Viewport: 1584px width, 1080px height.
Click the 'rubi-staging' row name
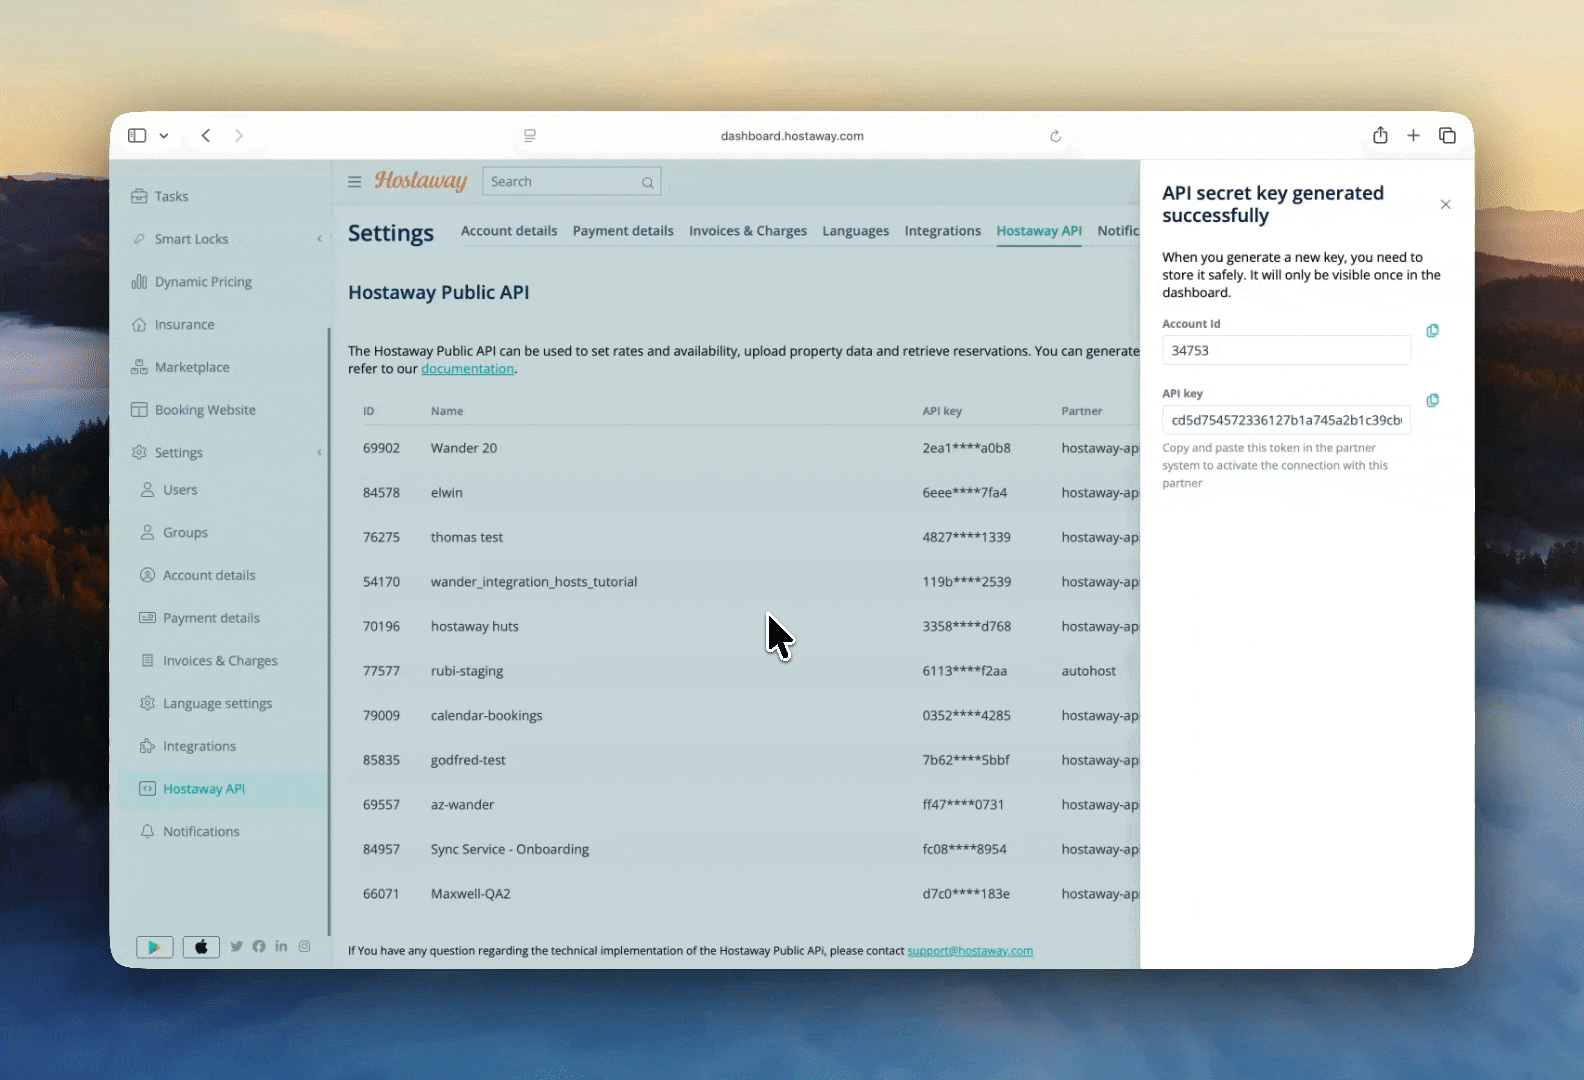click(467, 671)
